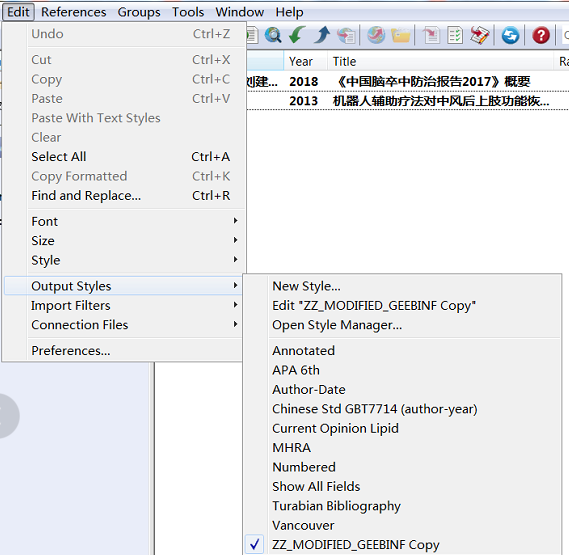Open Preferences from the Edit menu

click(x=123, y=350)
